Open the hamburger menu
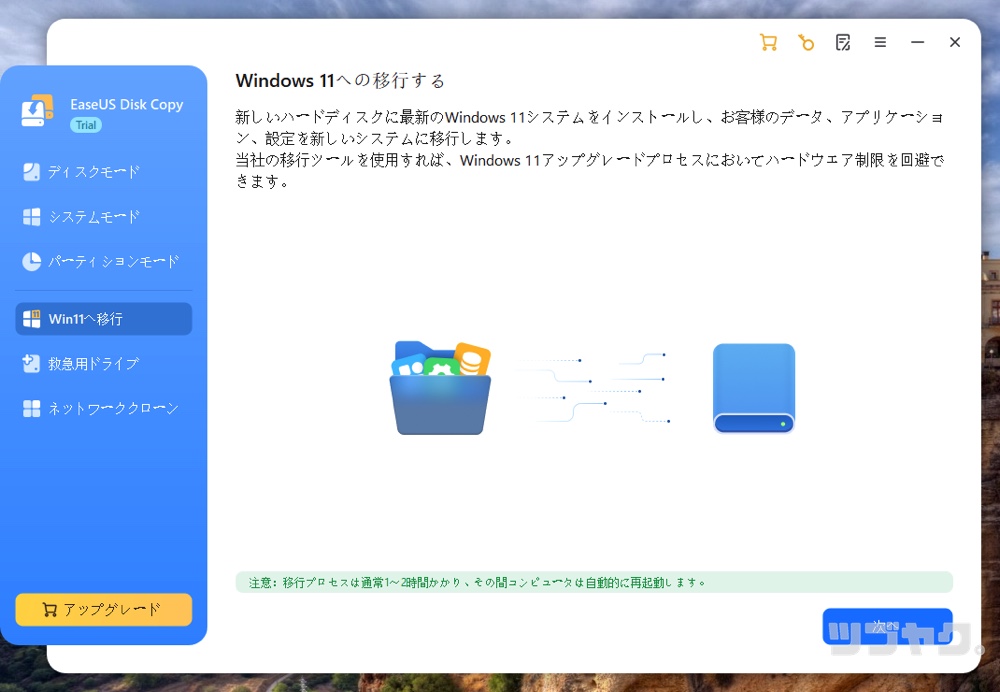 pos(880,42)
